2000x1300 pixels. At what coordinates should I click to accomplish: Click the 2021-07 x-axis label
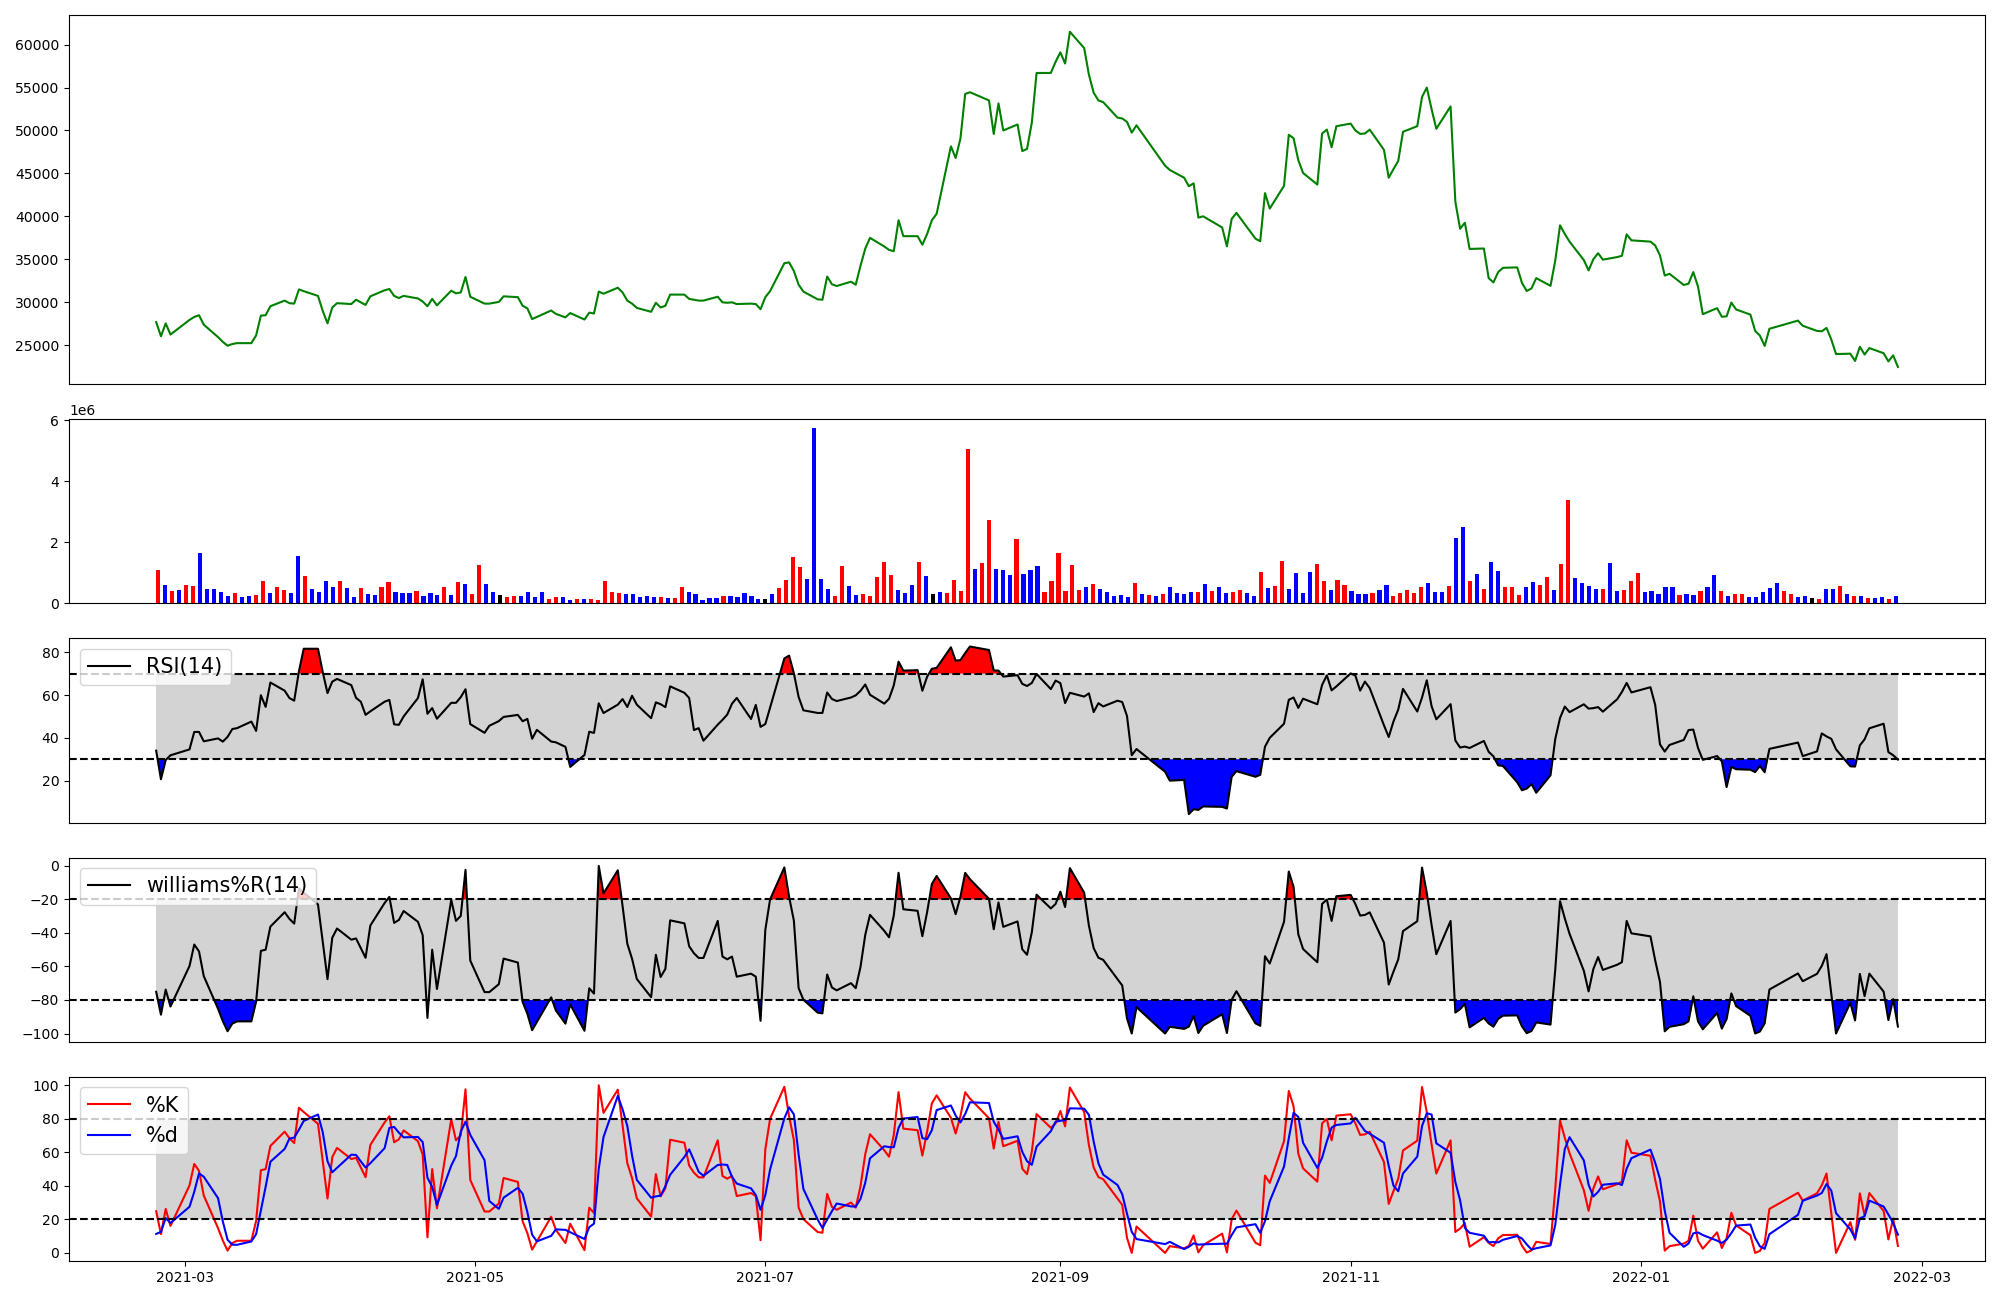(765, 1277)
